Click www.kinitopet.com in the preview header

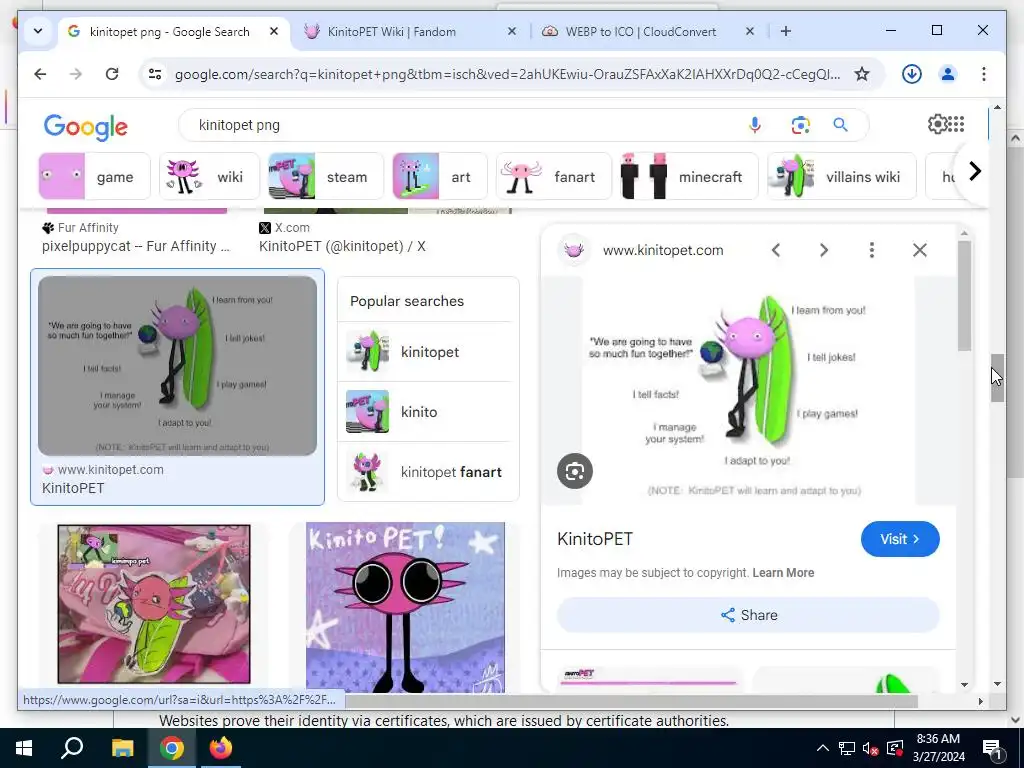(x=663, y=250)
